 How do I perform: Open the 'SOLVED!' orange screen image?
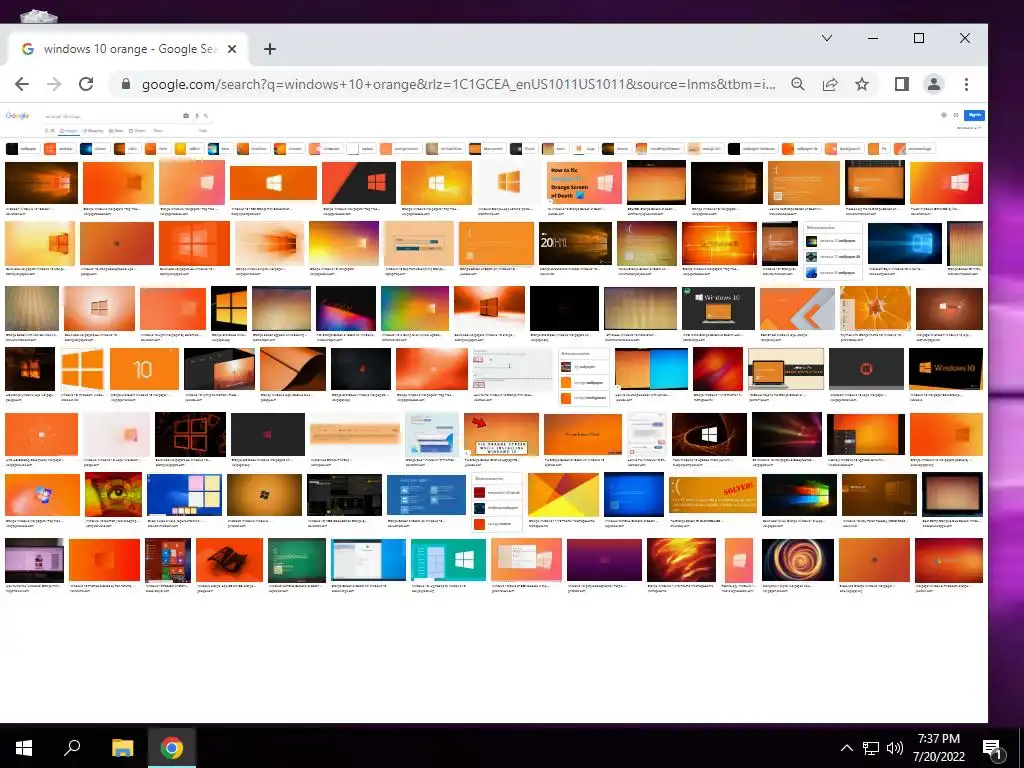[712, 495]
